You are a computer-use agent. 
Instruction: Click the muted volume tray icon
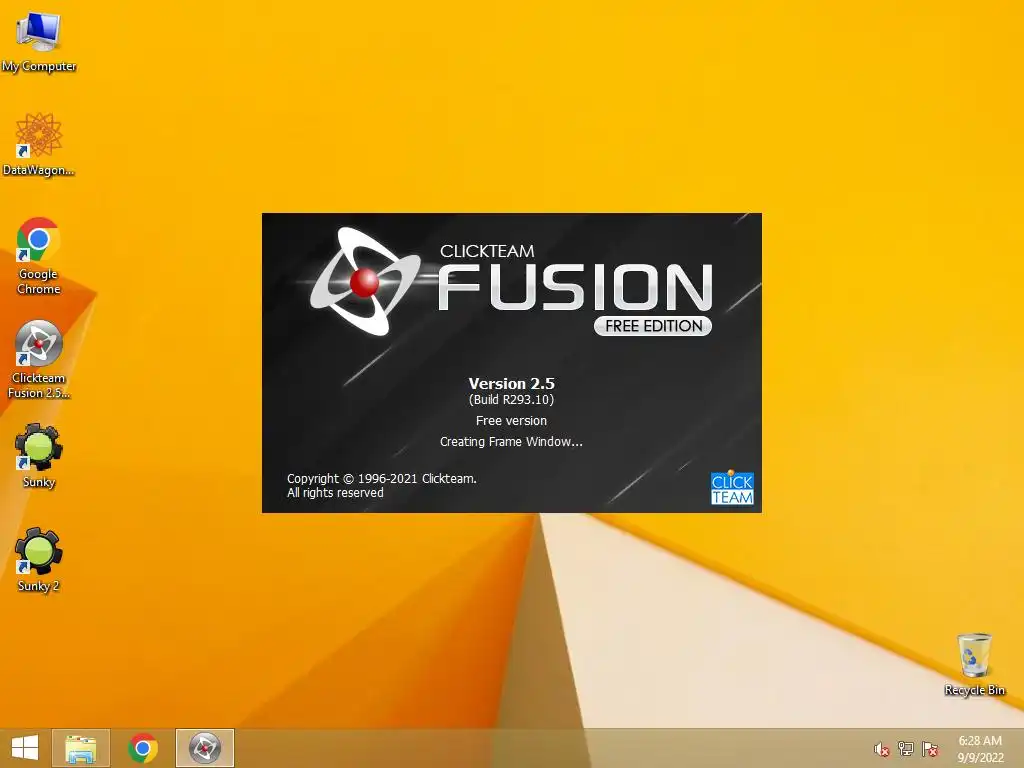[x=881, y=749]
